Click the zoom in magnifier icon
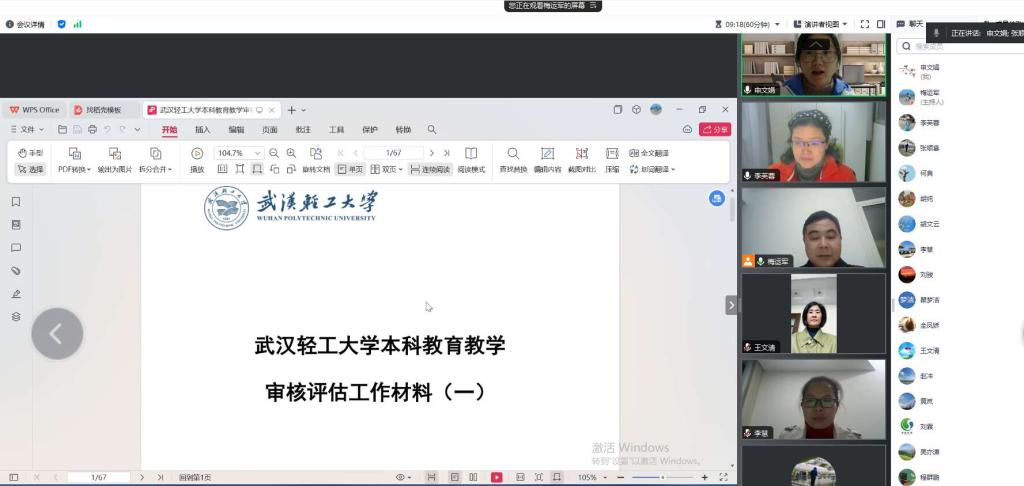The image size is (1024, 486). click(x=291, y=153)
